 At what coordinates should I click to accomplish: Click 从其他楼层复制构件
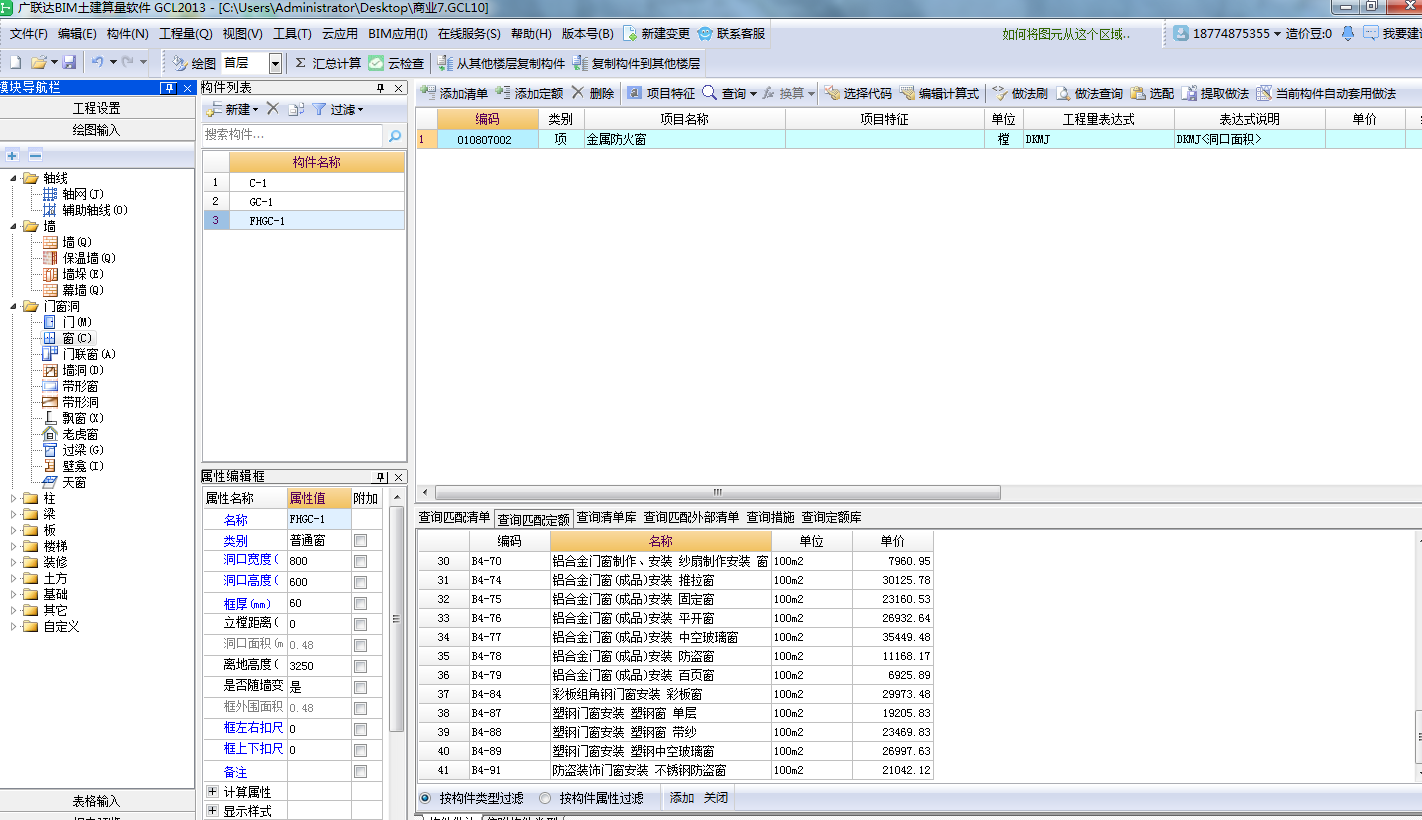pyautogui.click(x=501, y=63)
